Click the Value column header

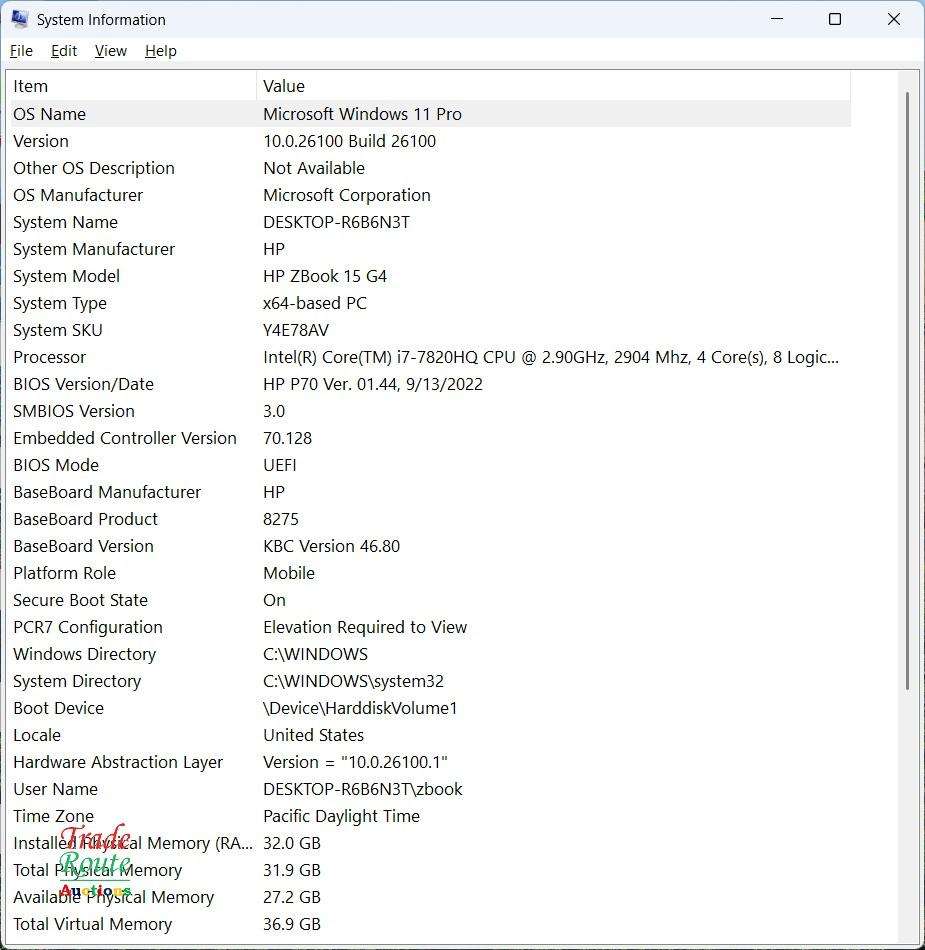coord(284,86)
